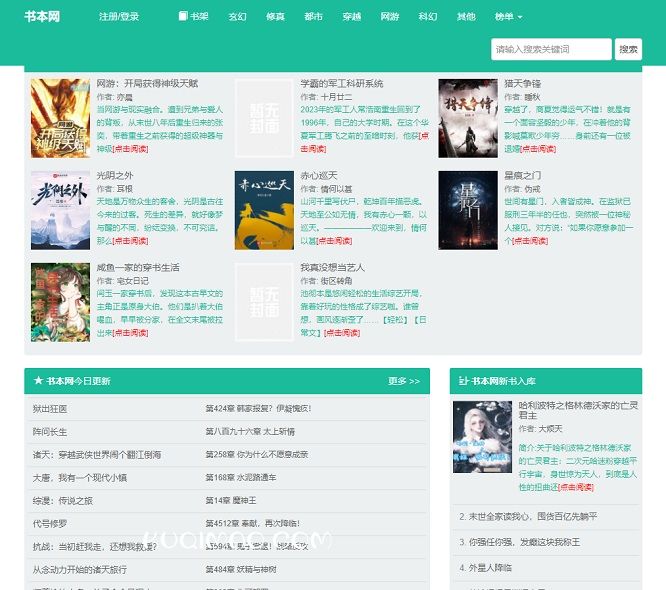Screen dimensions: 666x590
Task: Open title 哈利波特之格林德沃家的亡灵君主
Action: (578, 410)
